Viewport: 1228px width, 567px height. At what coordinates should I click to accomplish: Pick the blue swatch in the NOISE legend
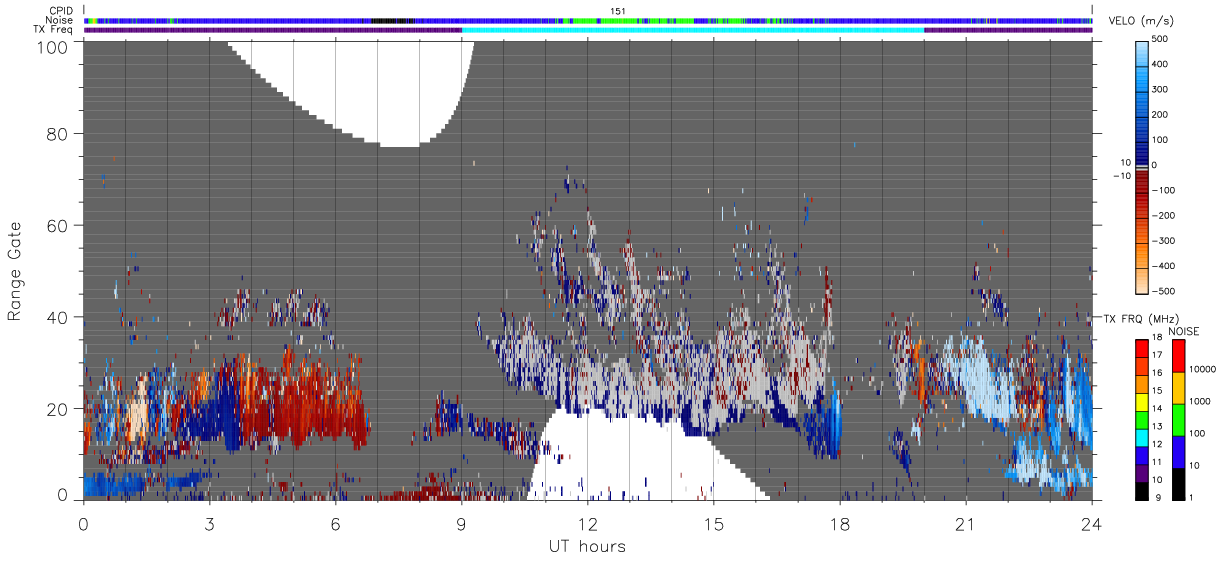[x=1177, y=450]
